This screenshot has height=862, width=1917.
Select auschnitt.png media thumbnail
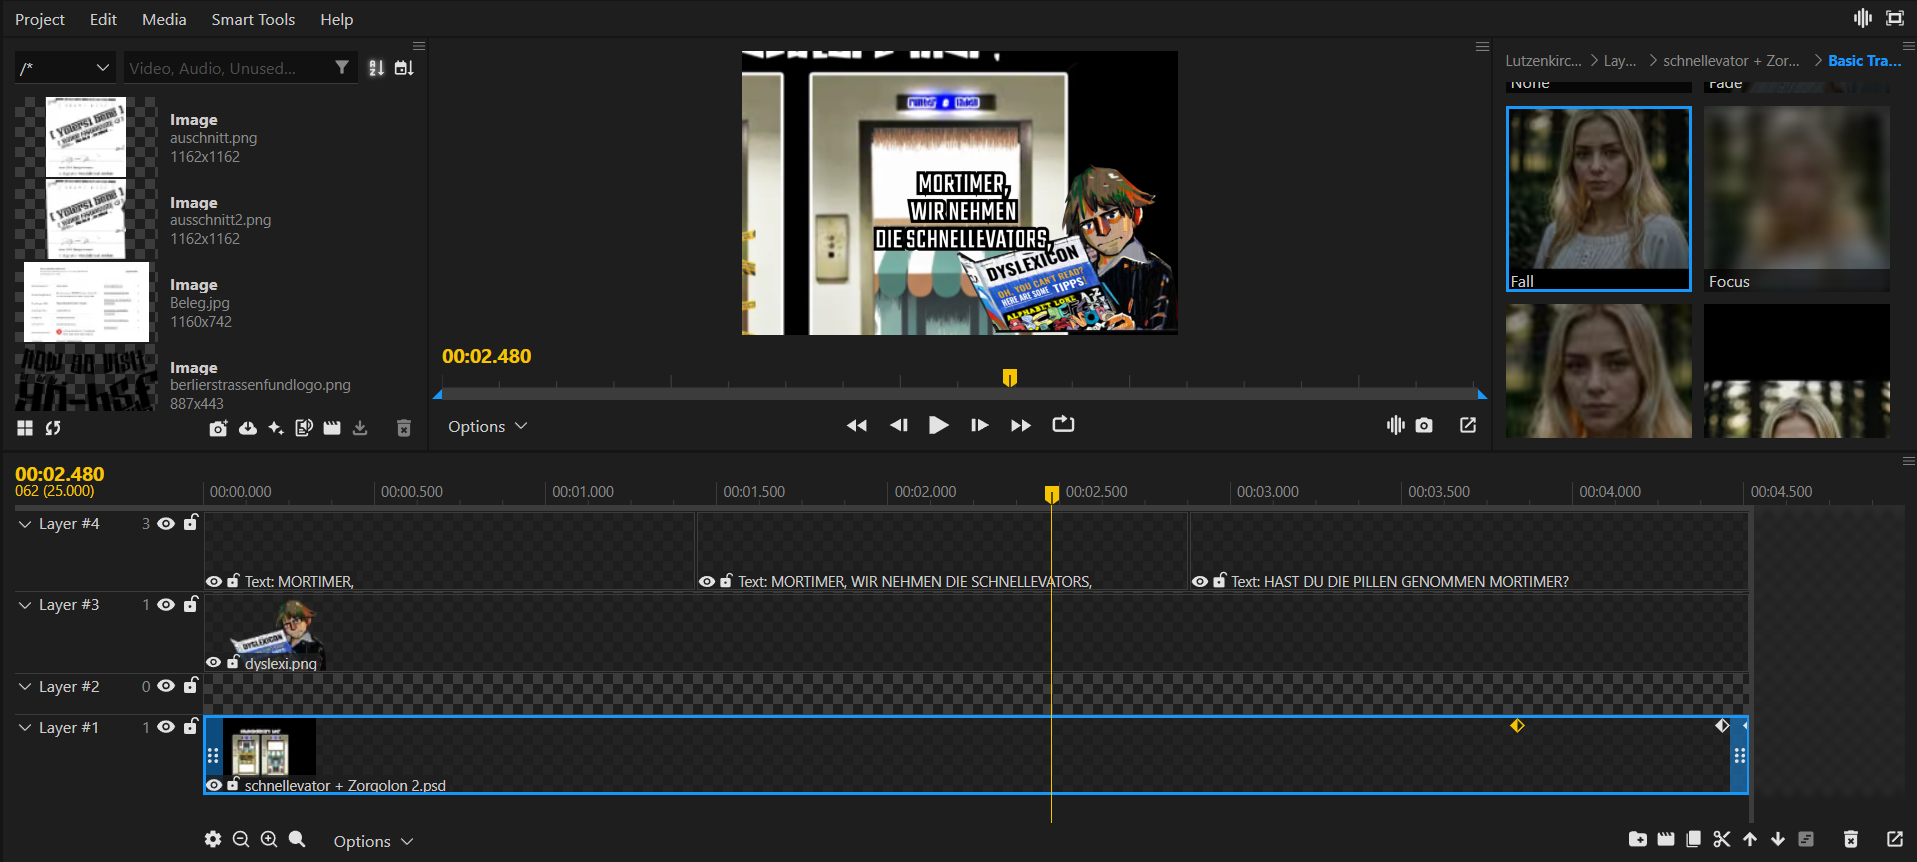coord(86,137)
